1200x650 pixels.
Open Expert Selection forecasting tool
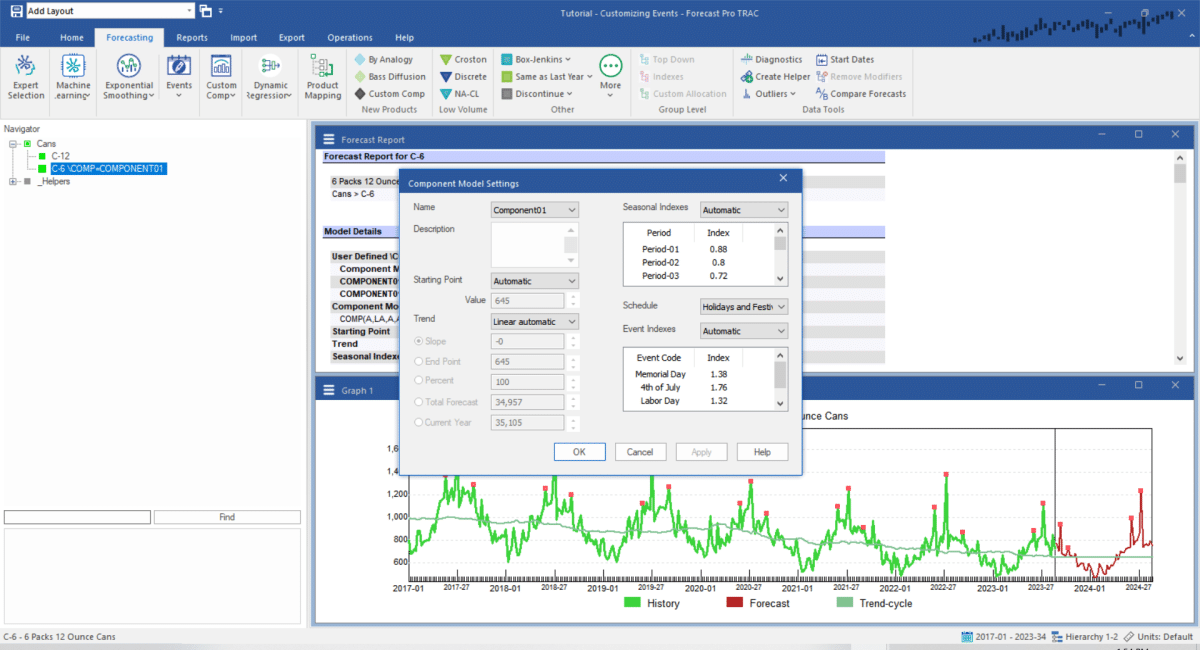[x=26, y=76]
